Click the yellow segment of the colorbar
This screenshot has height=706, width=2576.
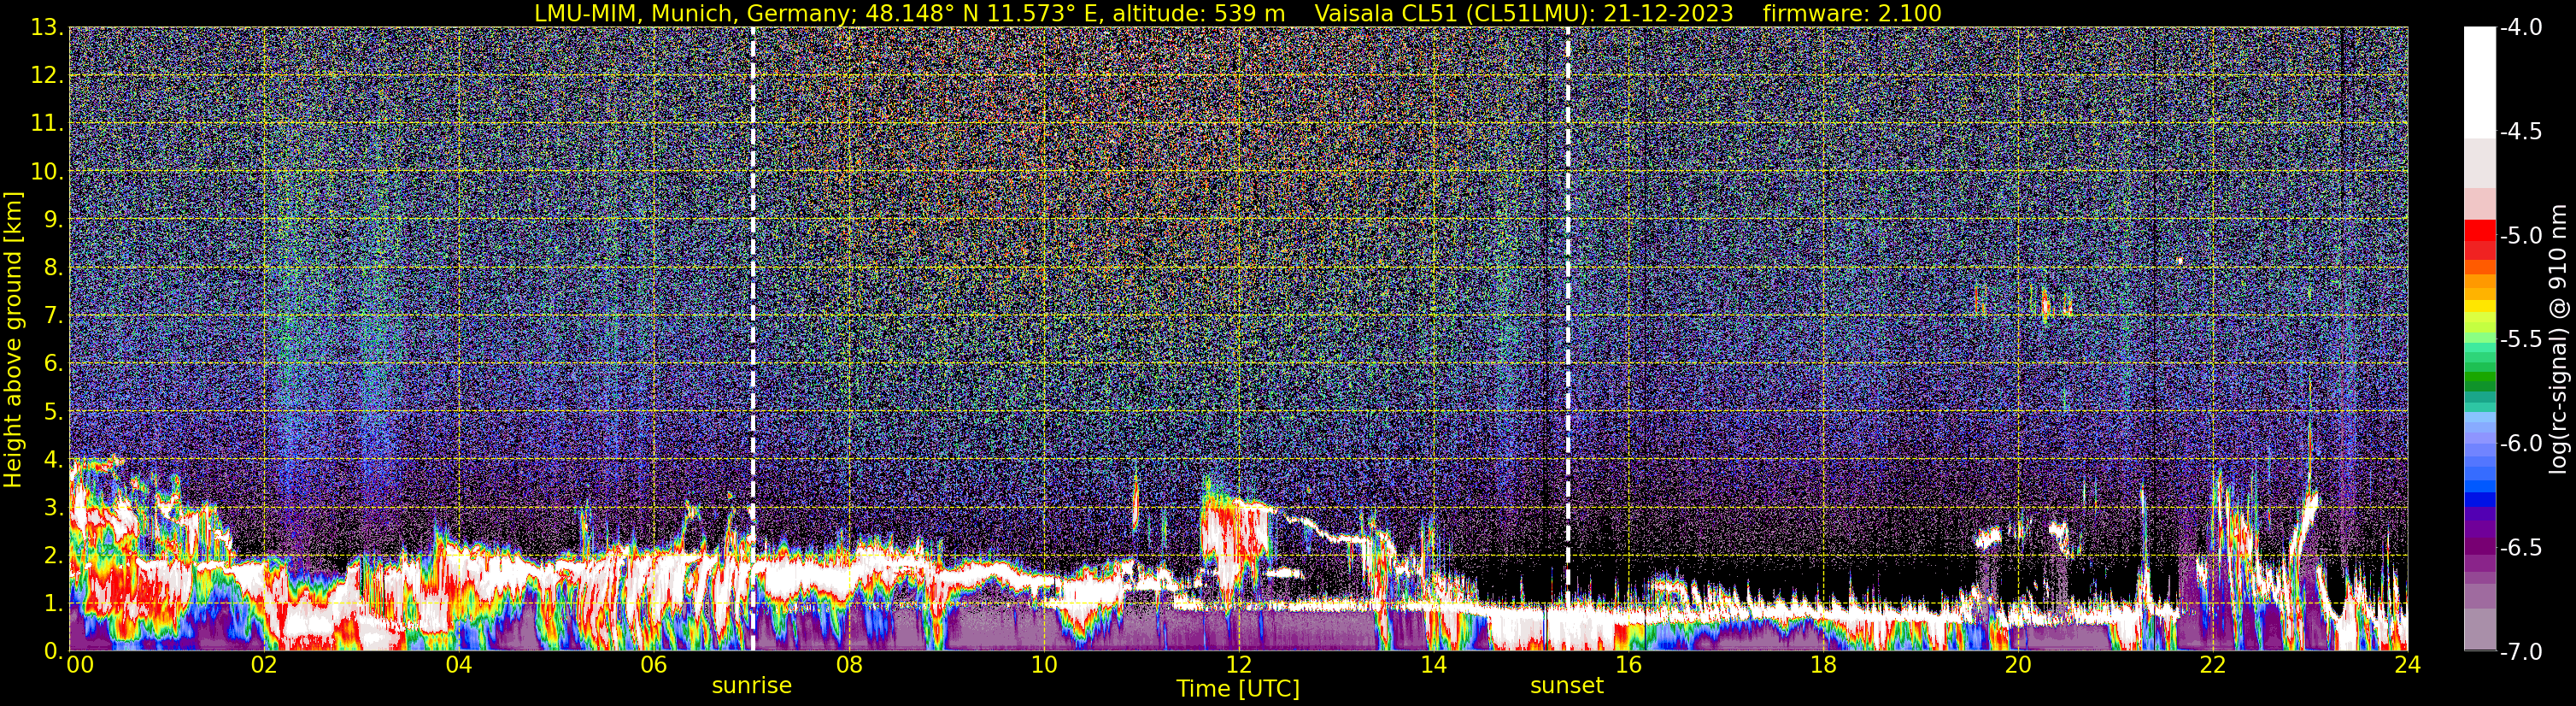click(2479, 306)
